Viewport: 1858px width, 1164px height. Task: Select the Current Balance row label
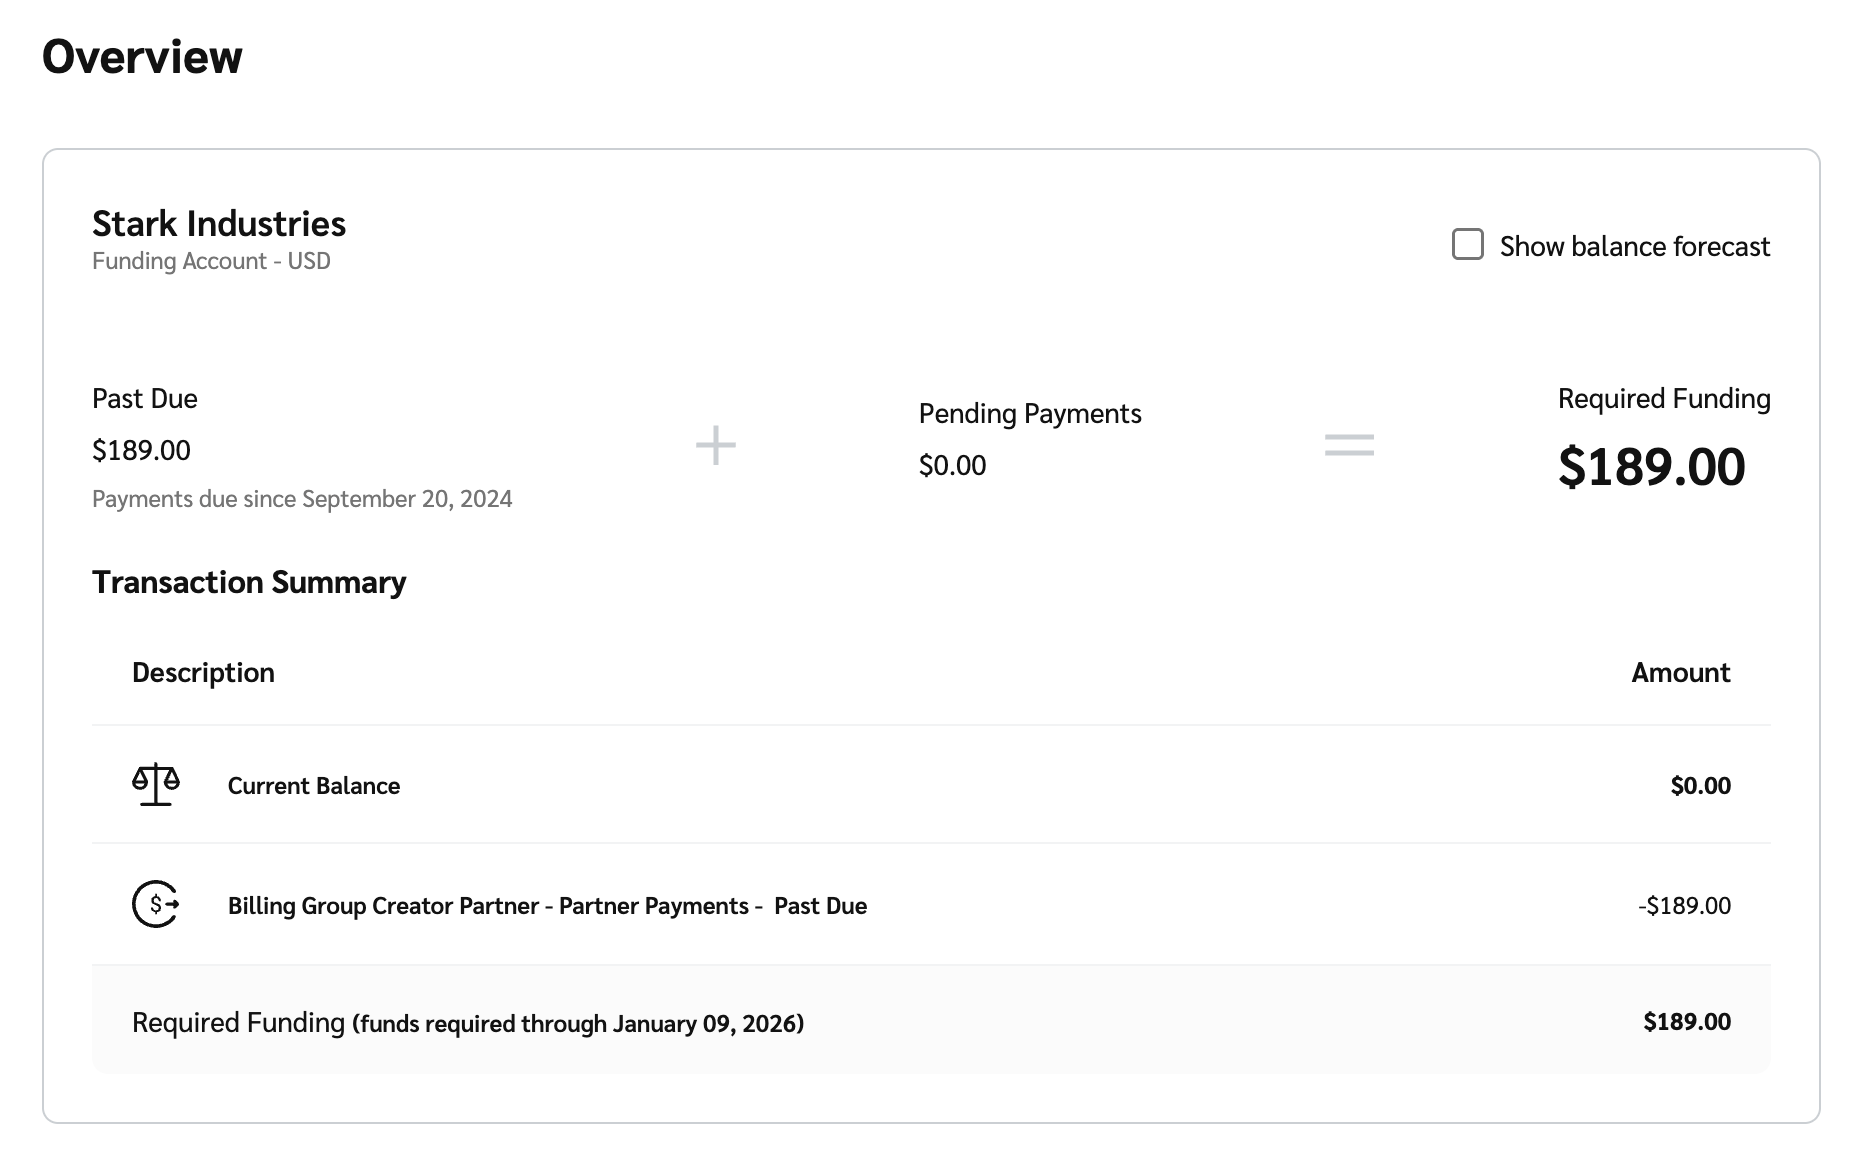[314, 786]
